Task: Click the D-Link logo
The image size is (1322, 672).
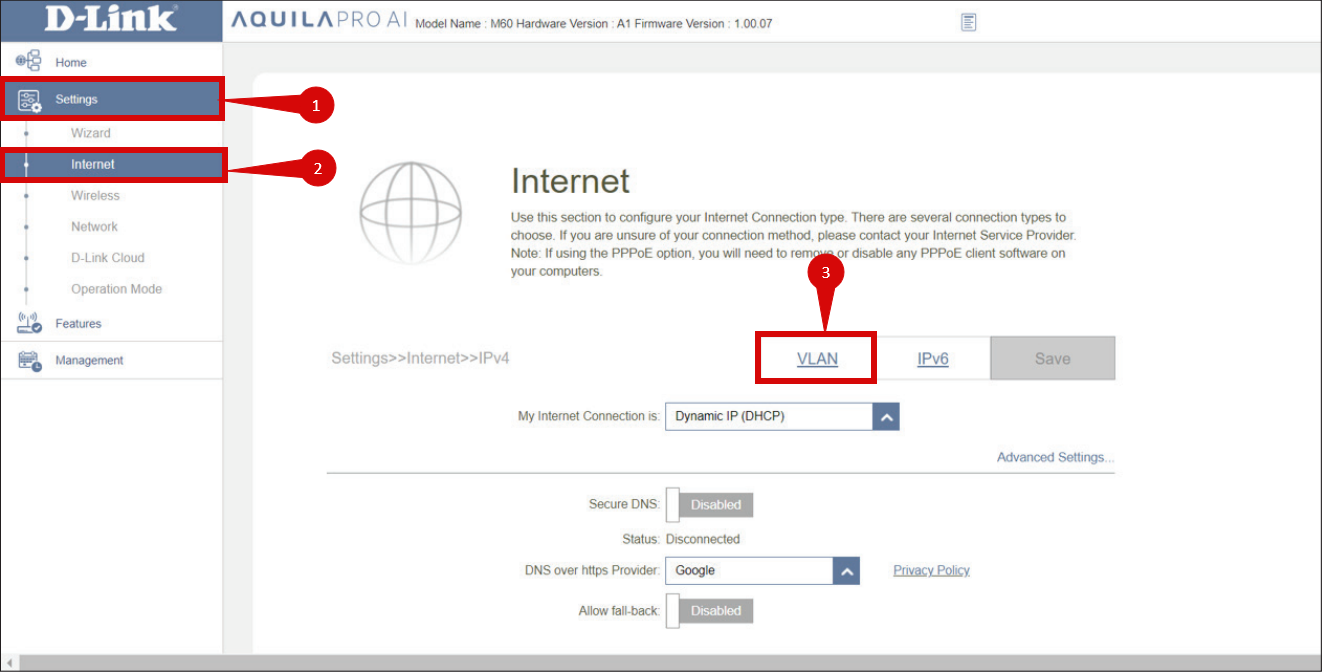Action: tap(110, 19)
